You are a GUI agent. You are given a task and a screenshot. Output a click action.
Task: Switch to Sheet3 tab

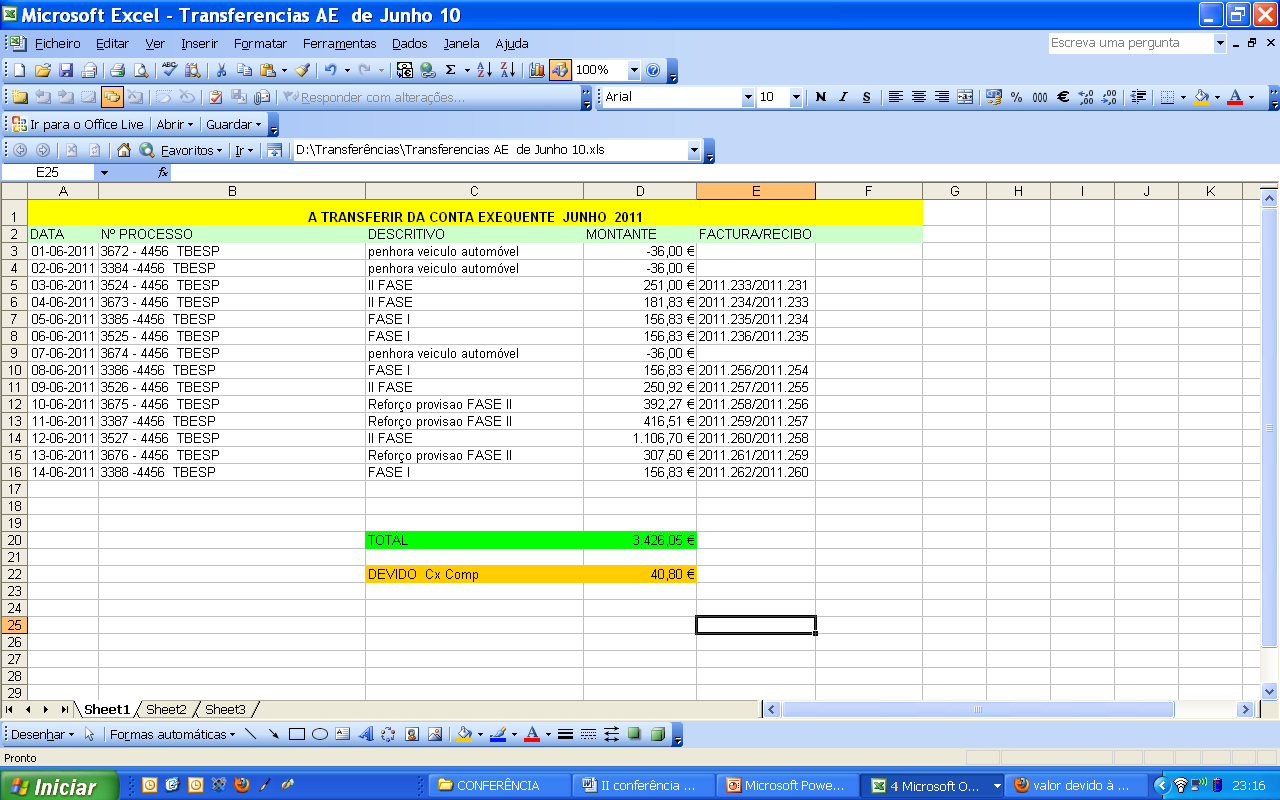(225, 709)
